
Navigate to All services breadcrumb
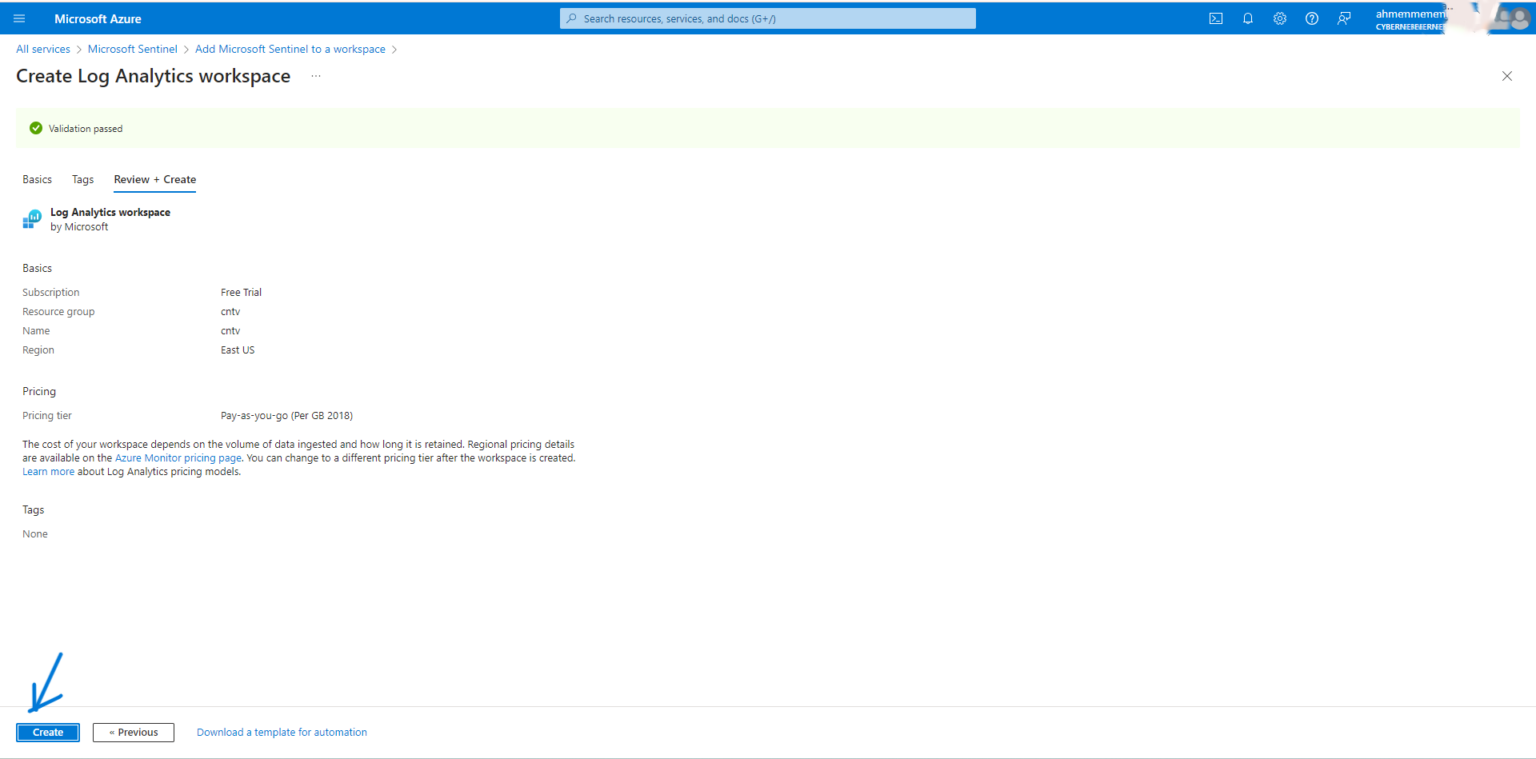43,48
